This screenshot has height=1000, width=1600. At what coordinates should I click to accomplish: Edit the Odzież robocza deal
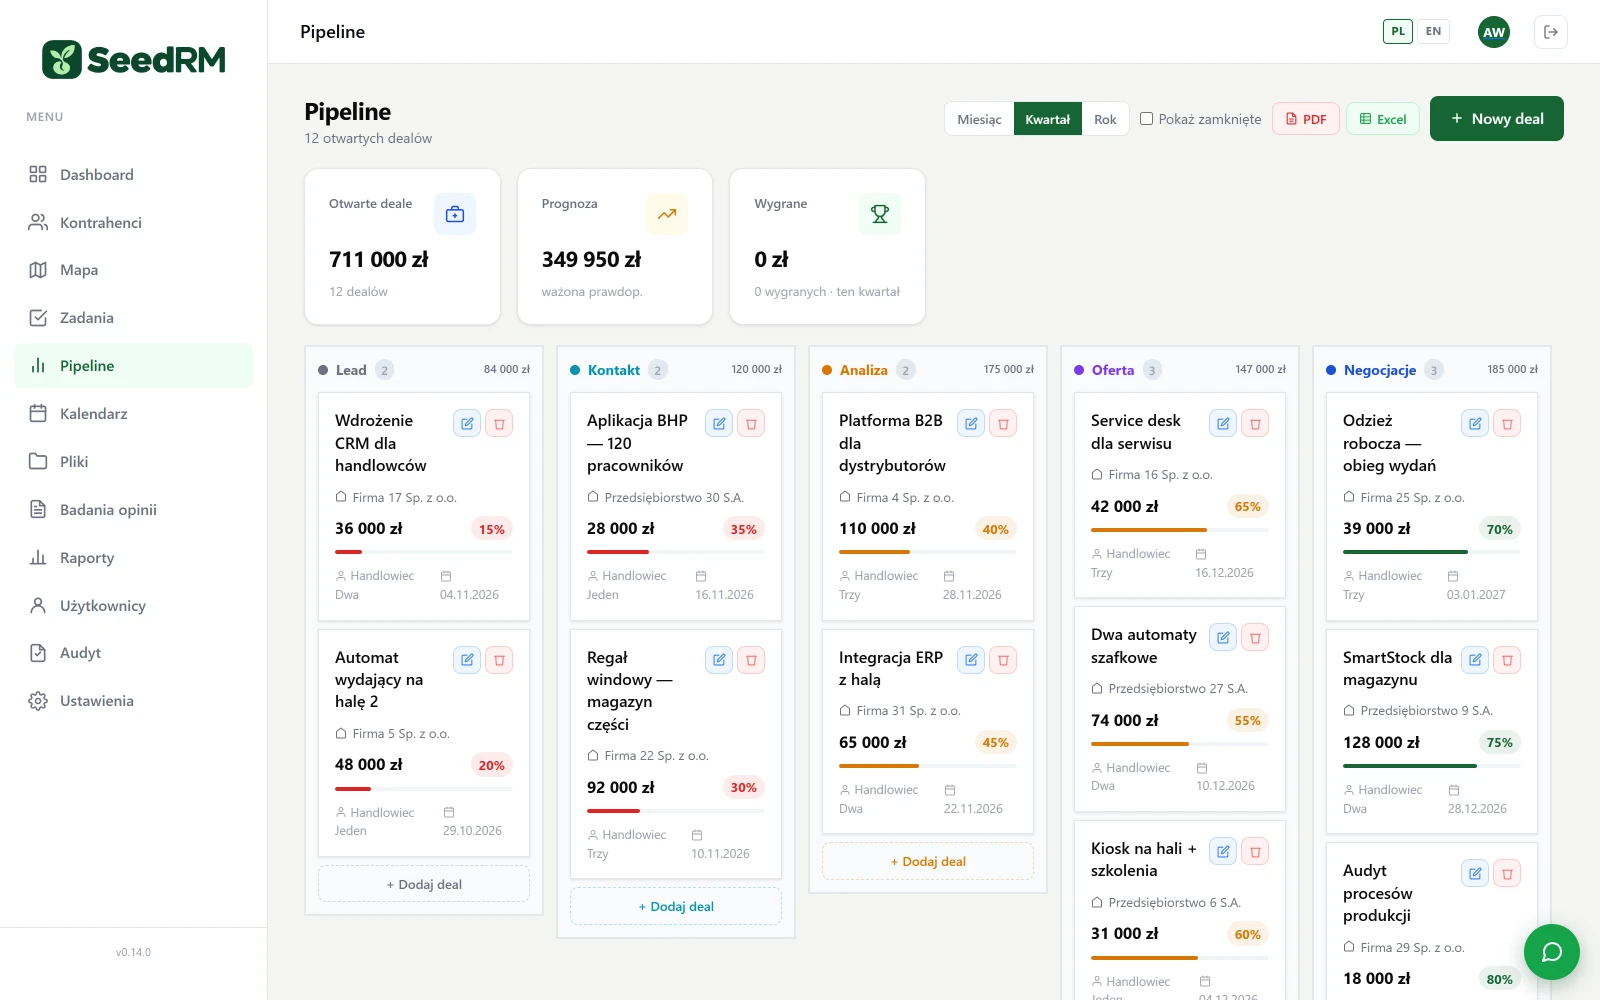pyautogui.click(x=1475, y=423)
